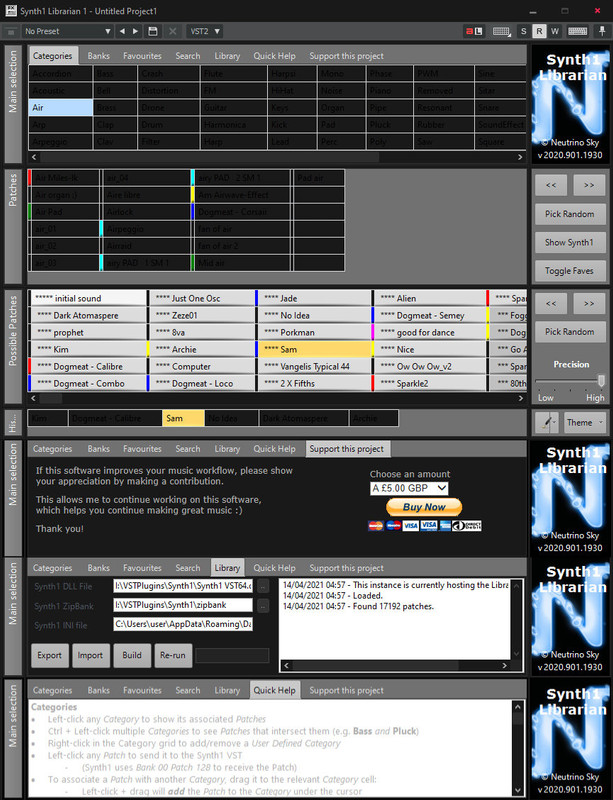
Task: Click the Quick Help scroll-down arrow
Action: (518, 791)
